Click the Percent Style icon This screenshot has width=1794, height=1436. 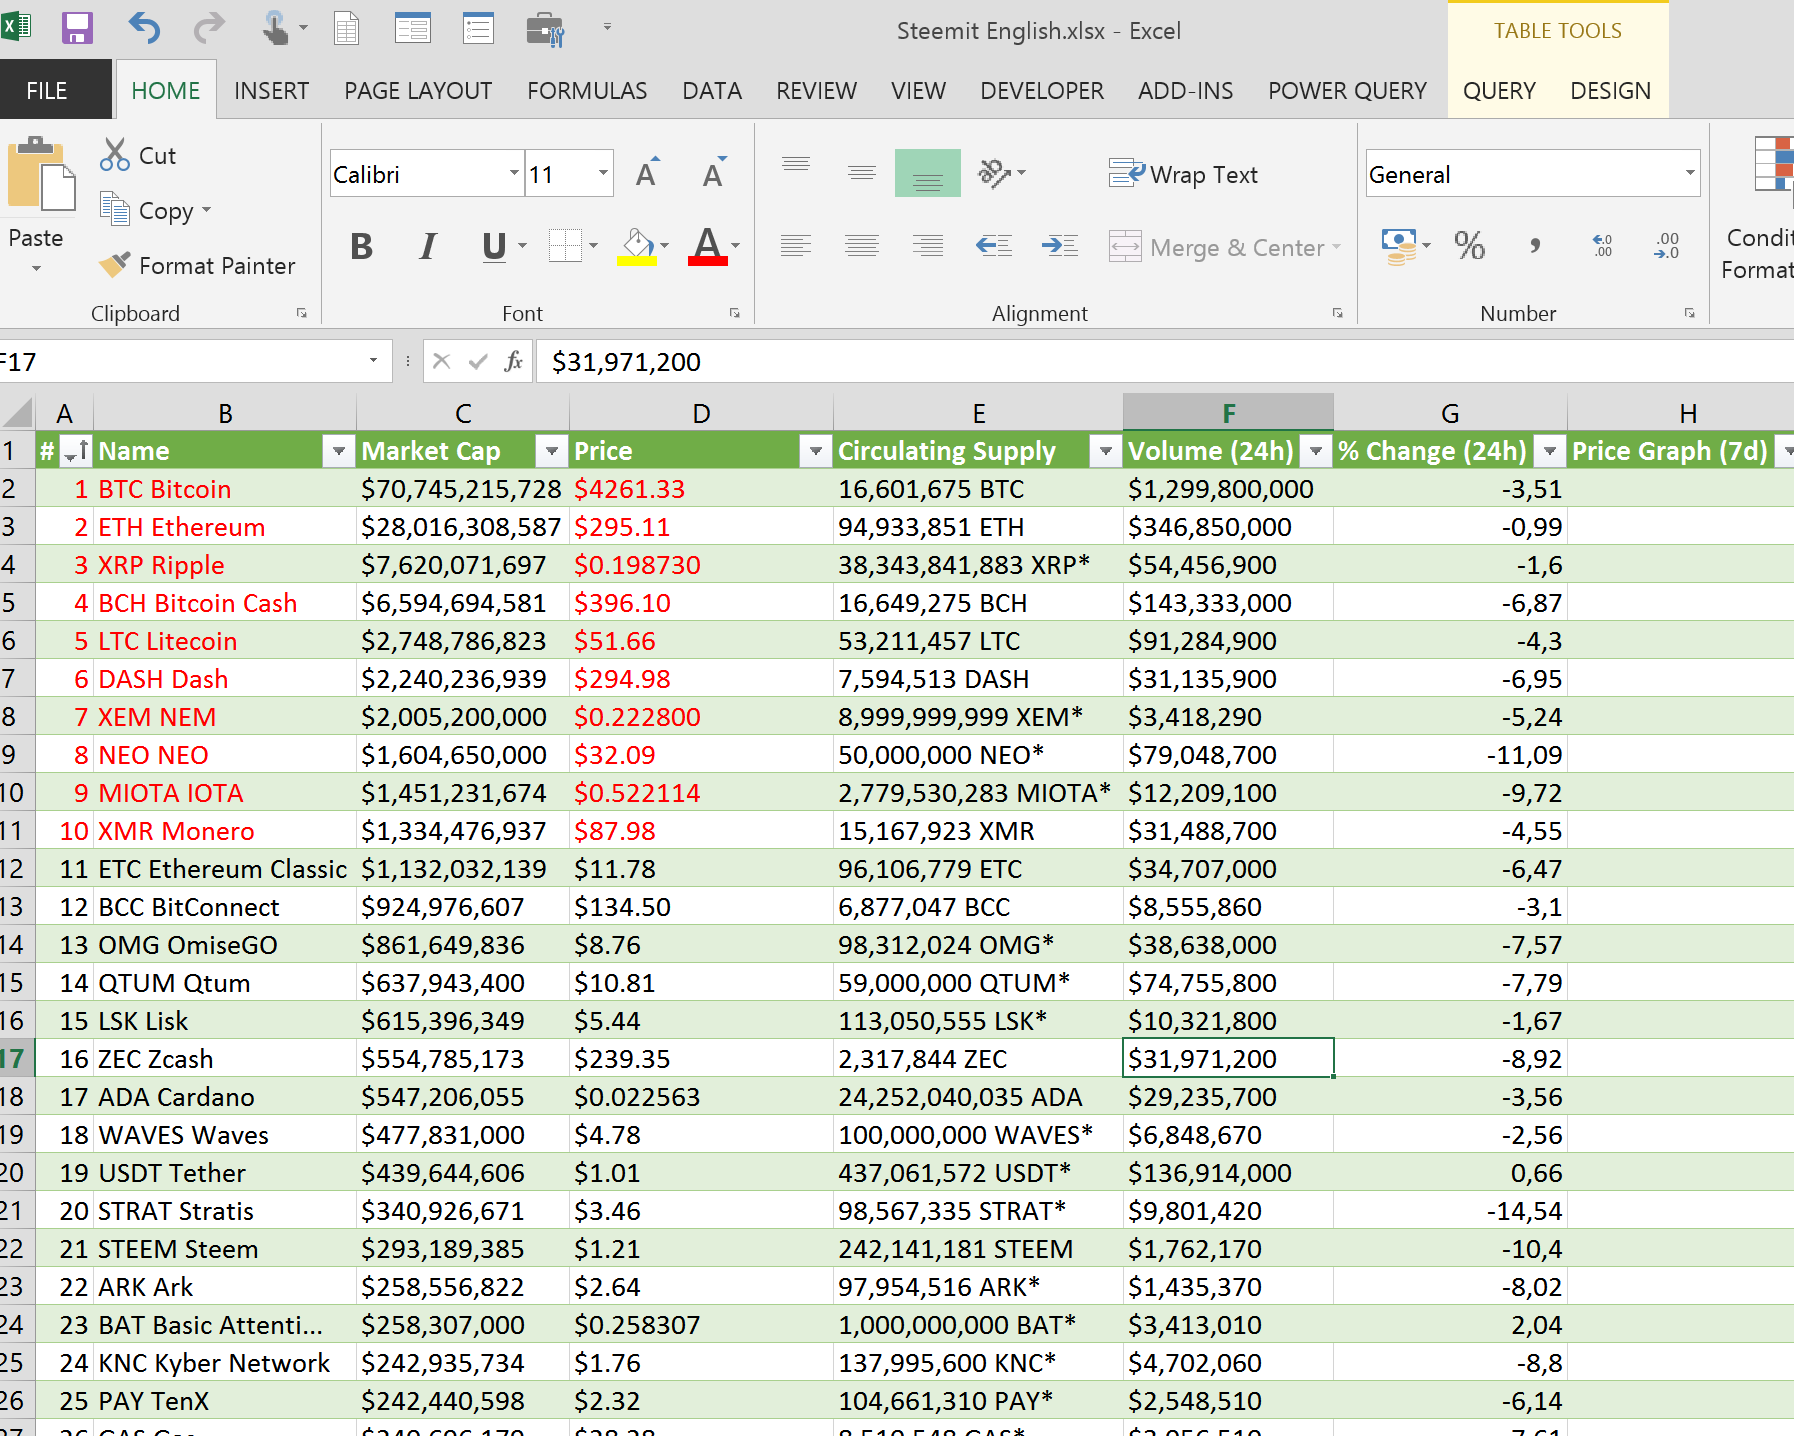(x=1469, y=246)
